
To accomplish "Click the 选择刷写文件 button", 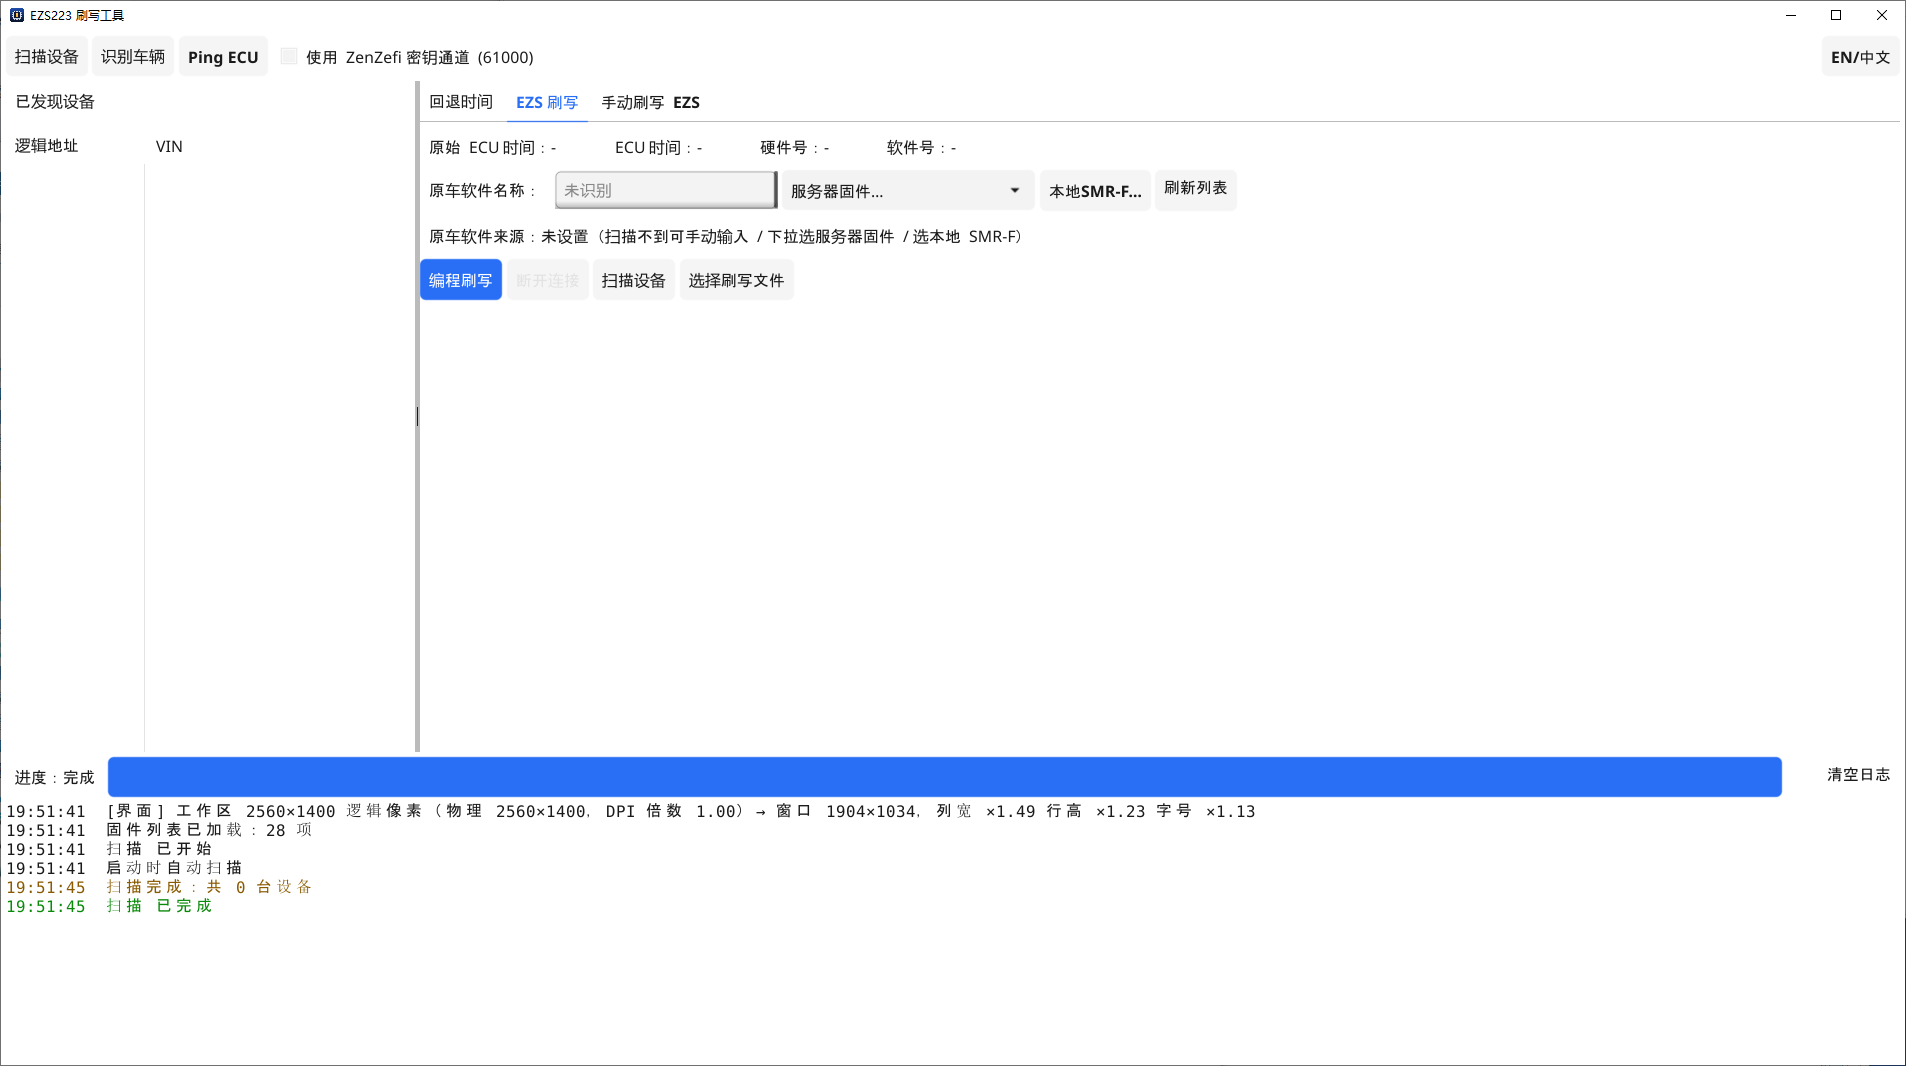I will pyautogui.click(x=737, y=280).
